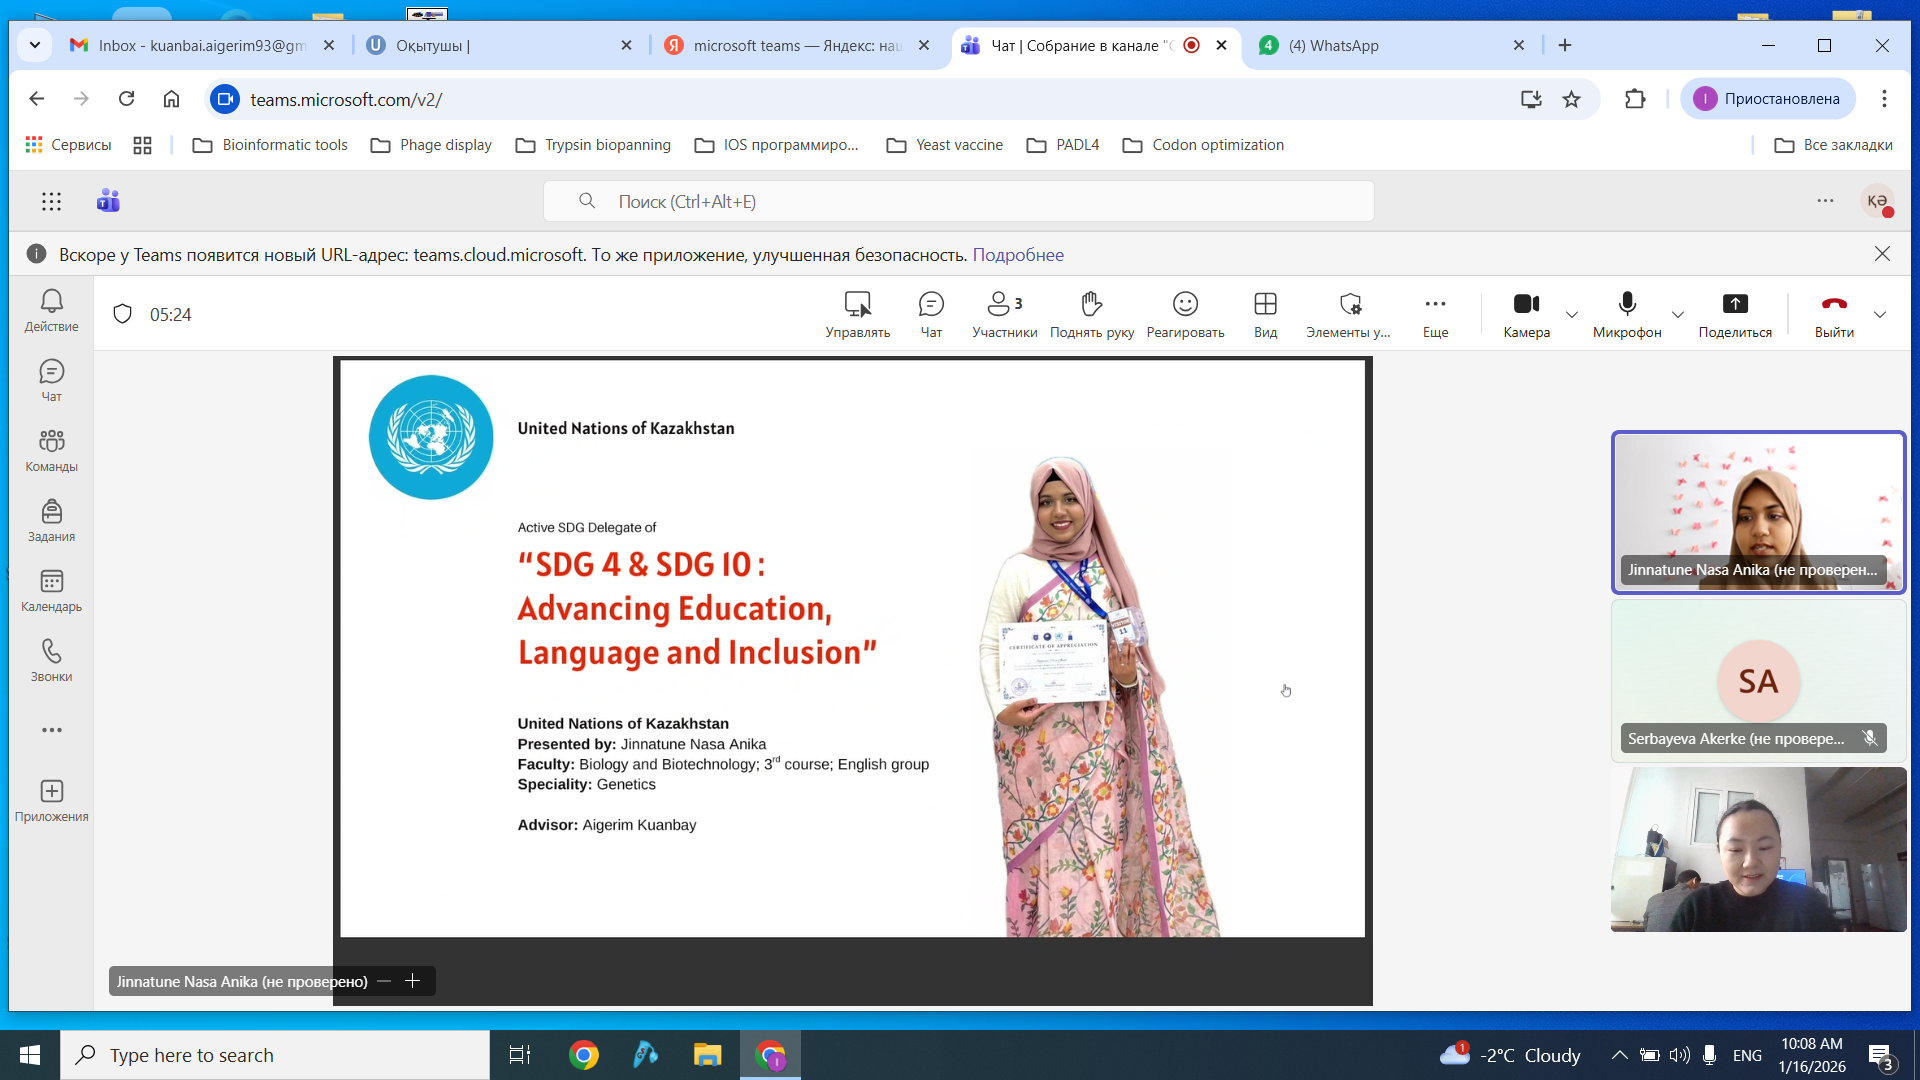Zoom in on the shared content
1920x1080 pixels.
pyautogui.click(x=412, y=981)
